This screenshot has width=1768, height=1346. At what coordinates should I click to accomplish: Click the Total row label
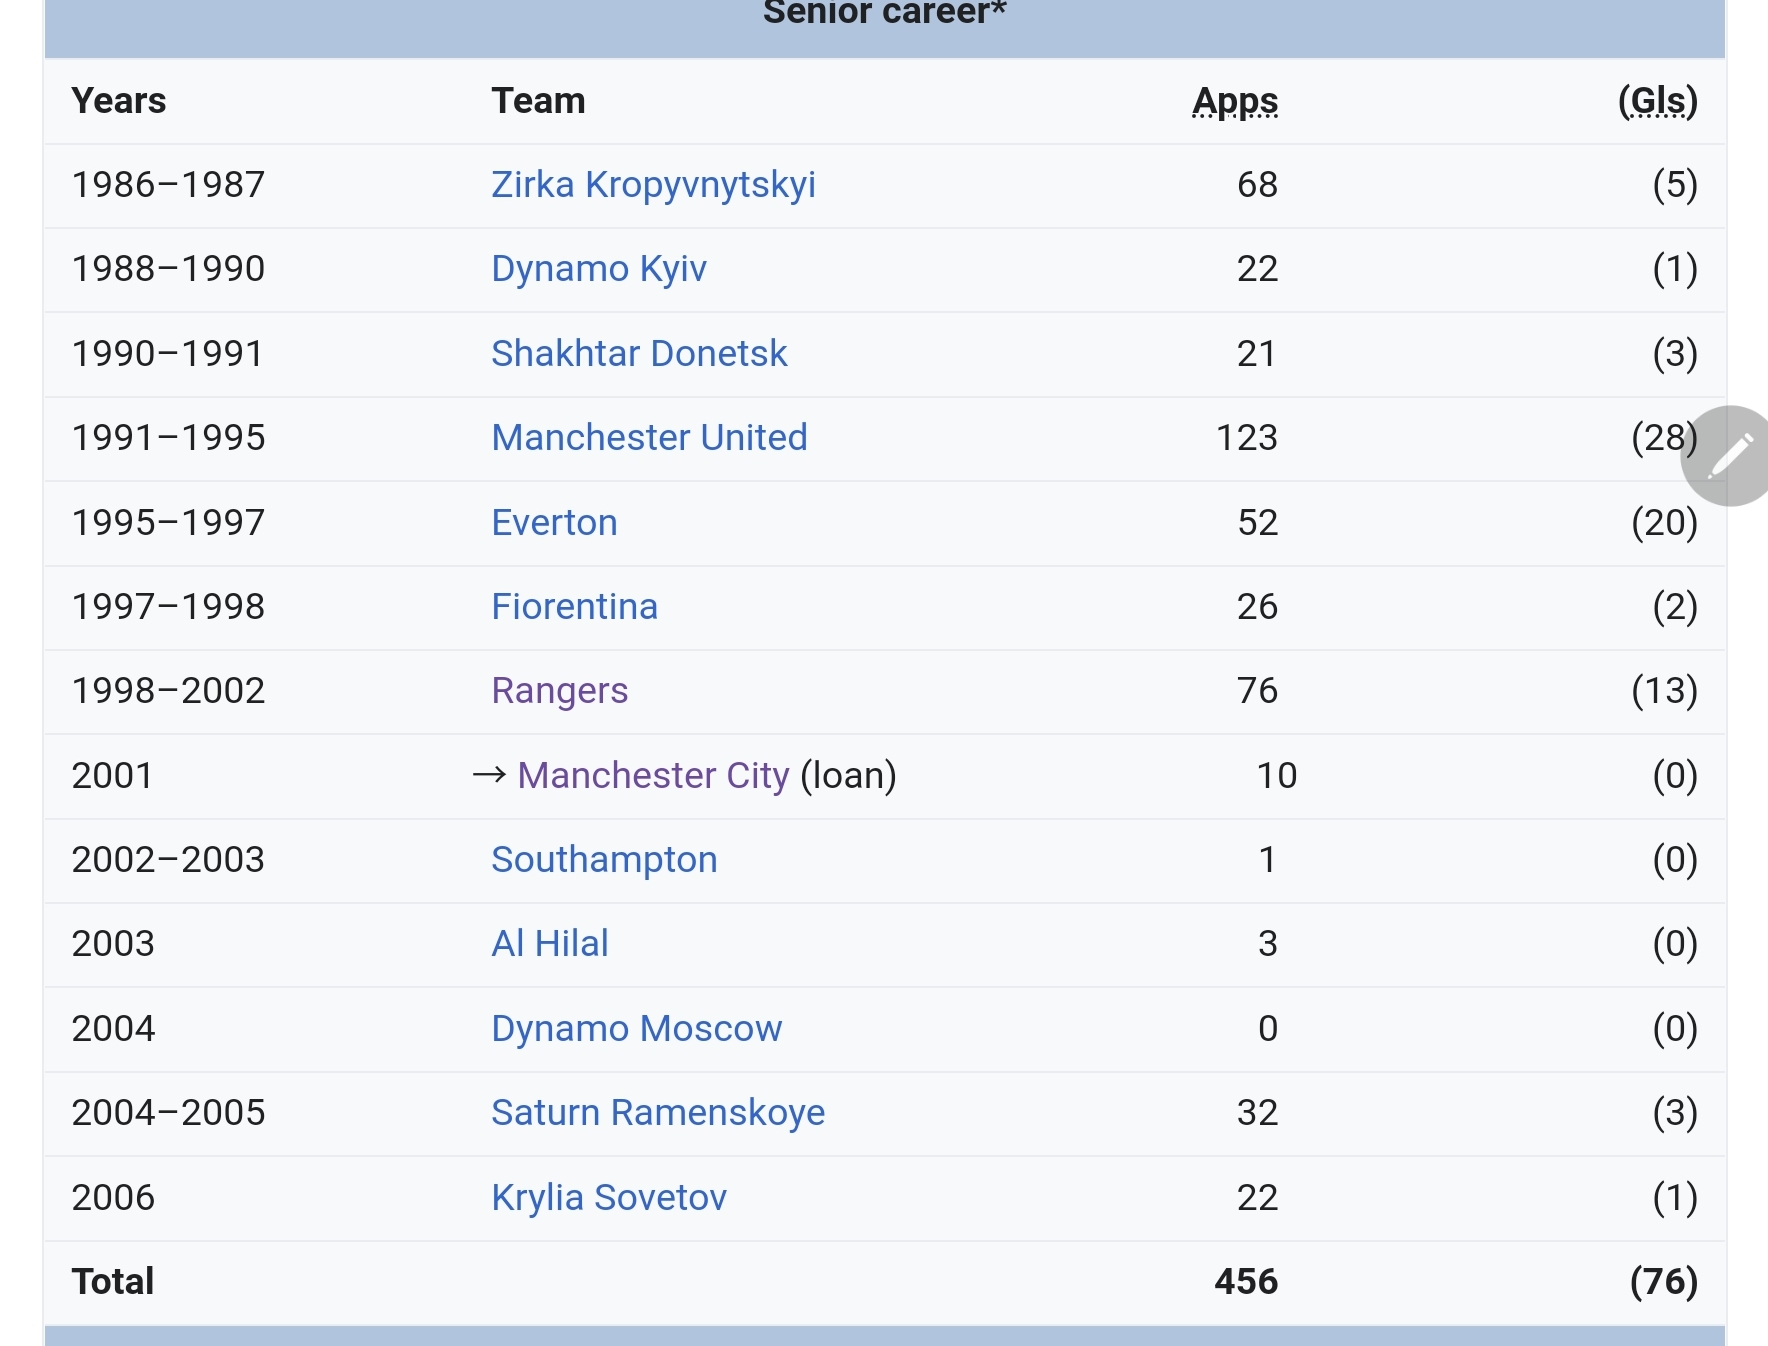click(x=113, y=1282)
